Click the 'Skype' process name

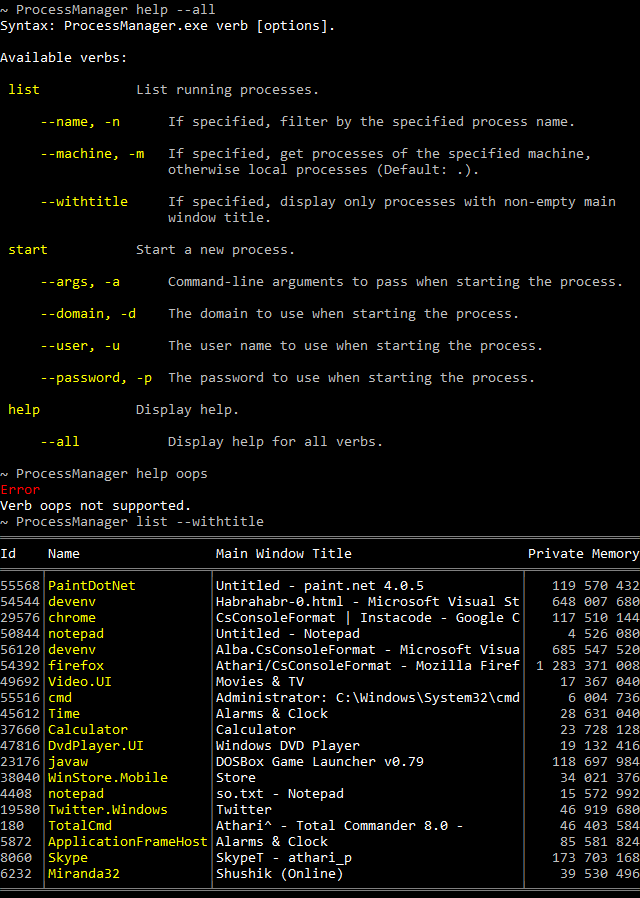(68, 858)
